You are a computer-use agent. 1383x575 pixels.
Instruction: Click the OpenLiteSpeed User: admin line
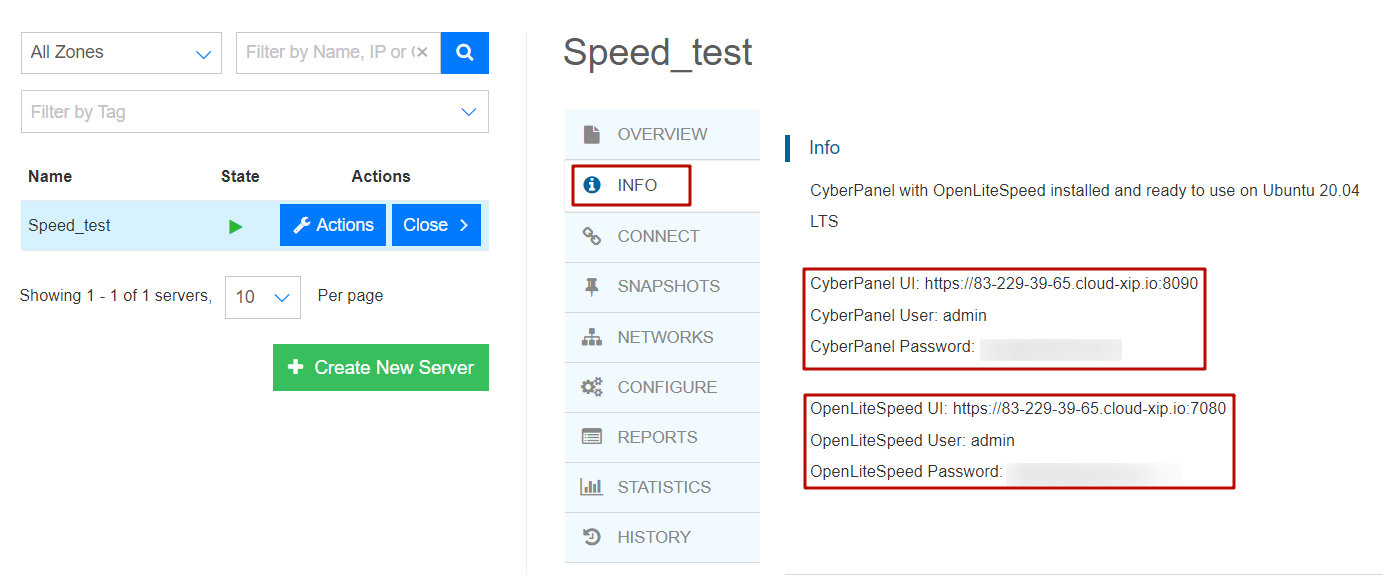click(912, 440)
